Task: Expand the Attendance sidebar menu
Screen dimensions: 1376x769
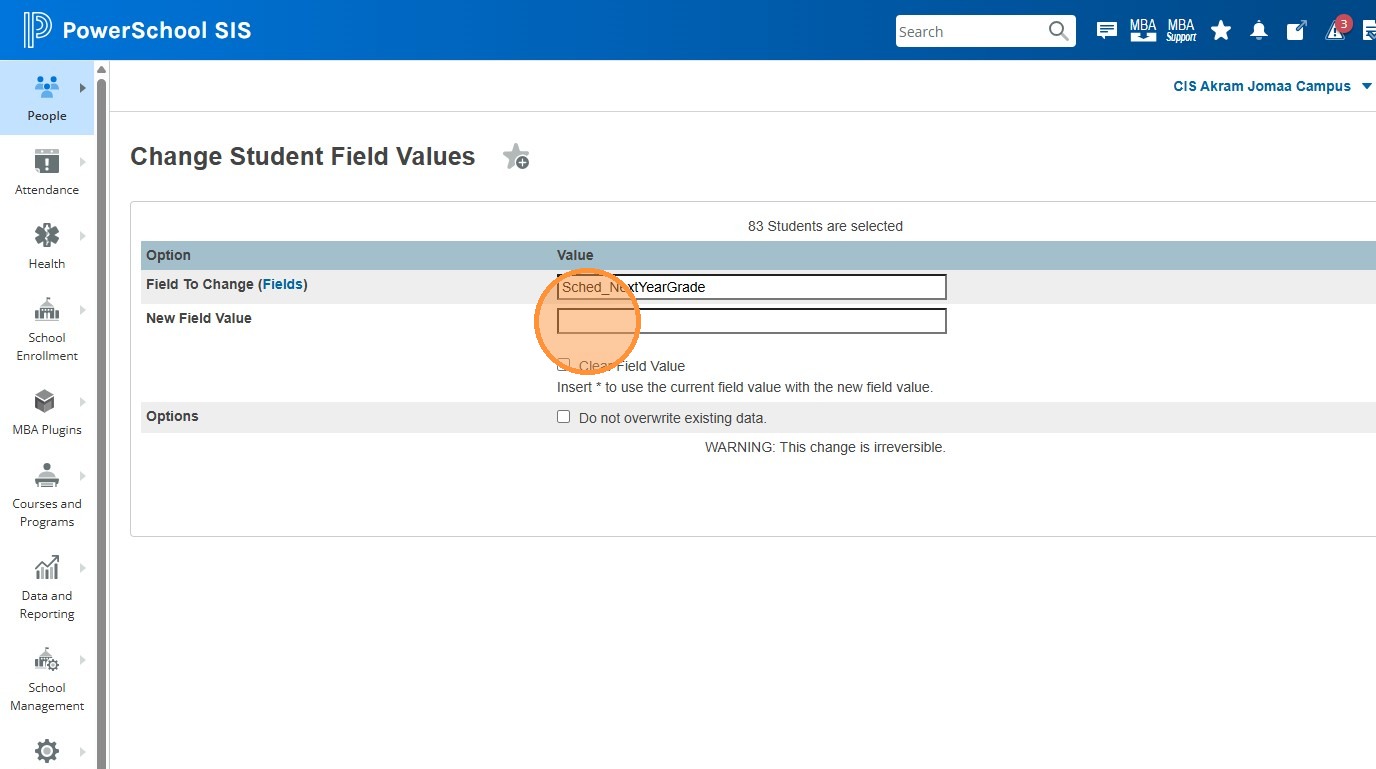Action: tap(47, 172)
